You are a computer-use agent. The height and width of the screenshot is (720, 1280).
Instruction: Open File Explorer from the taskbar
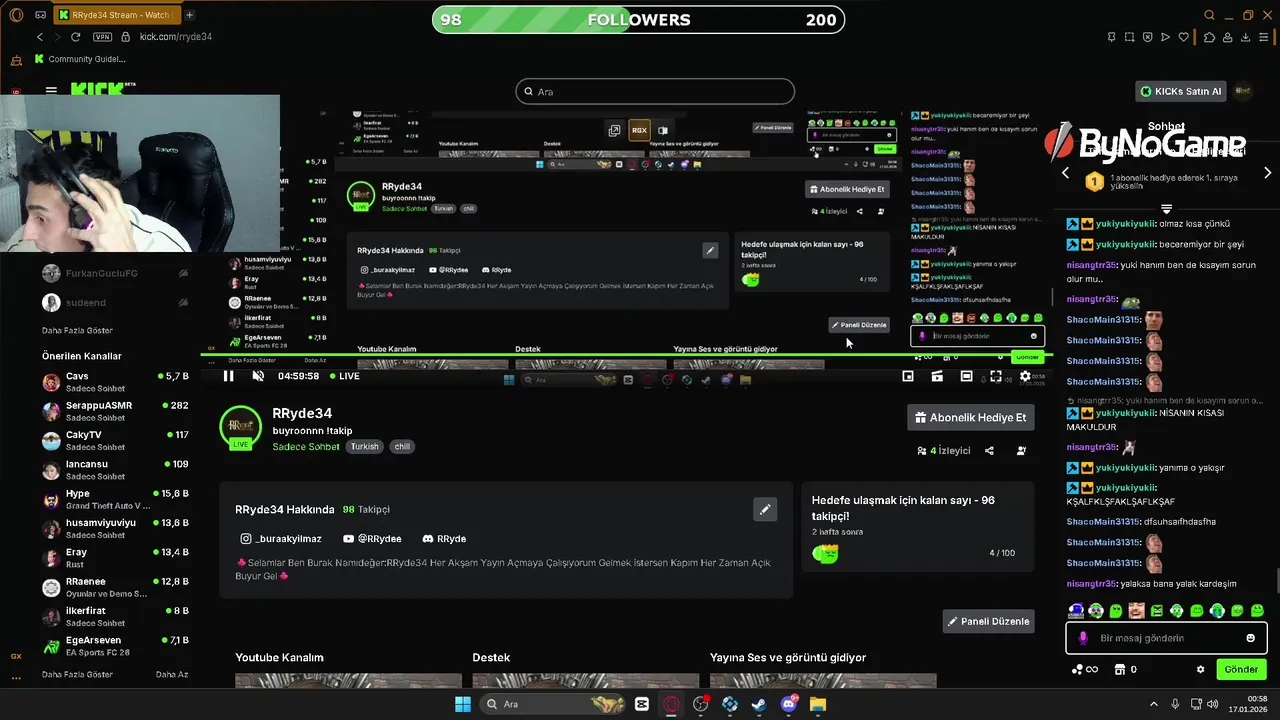pyautogui.click(x=818, y=704)
